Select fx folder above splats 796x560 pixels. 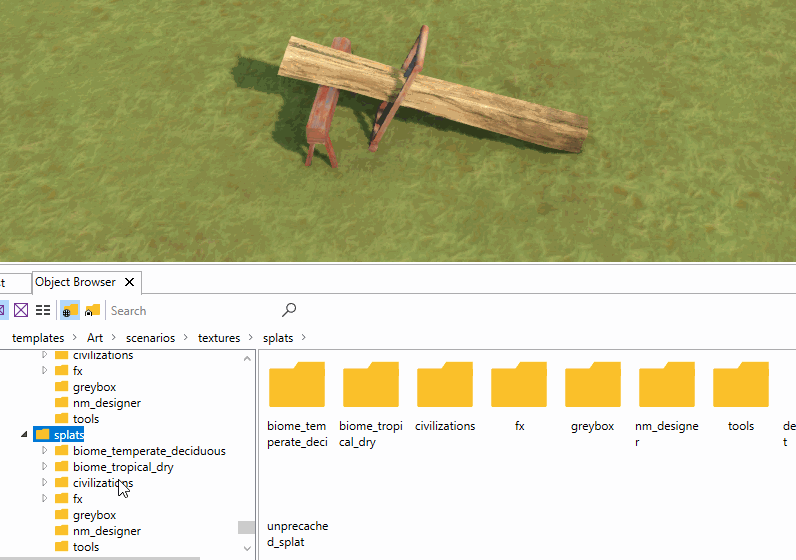[69, 371]
